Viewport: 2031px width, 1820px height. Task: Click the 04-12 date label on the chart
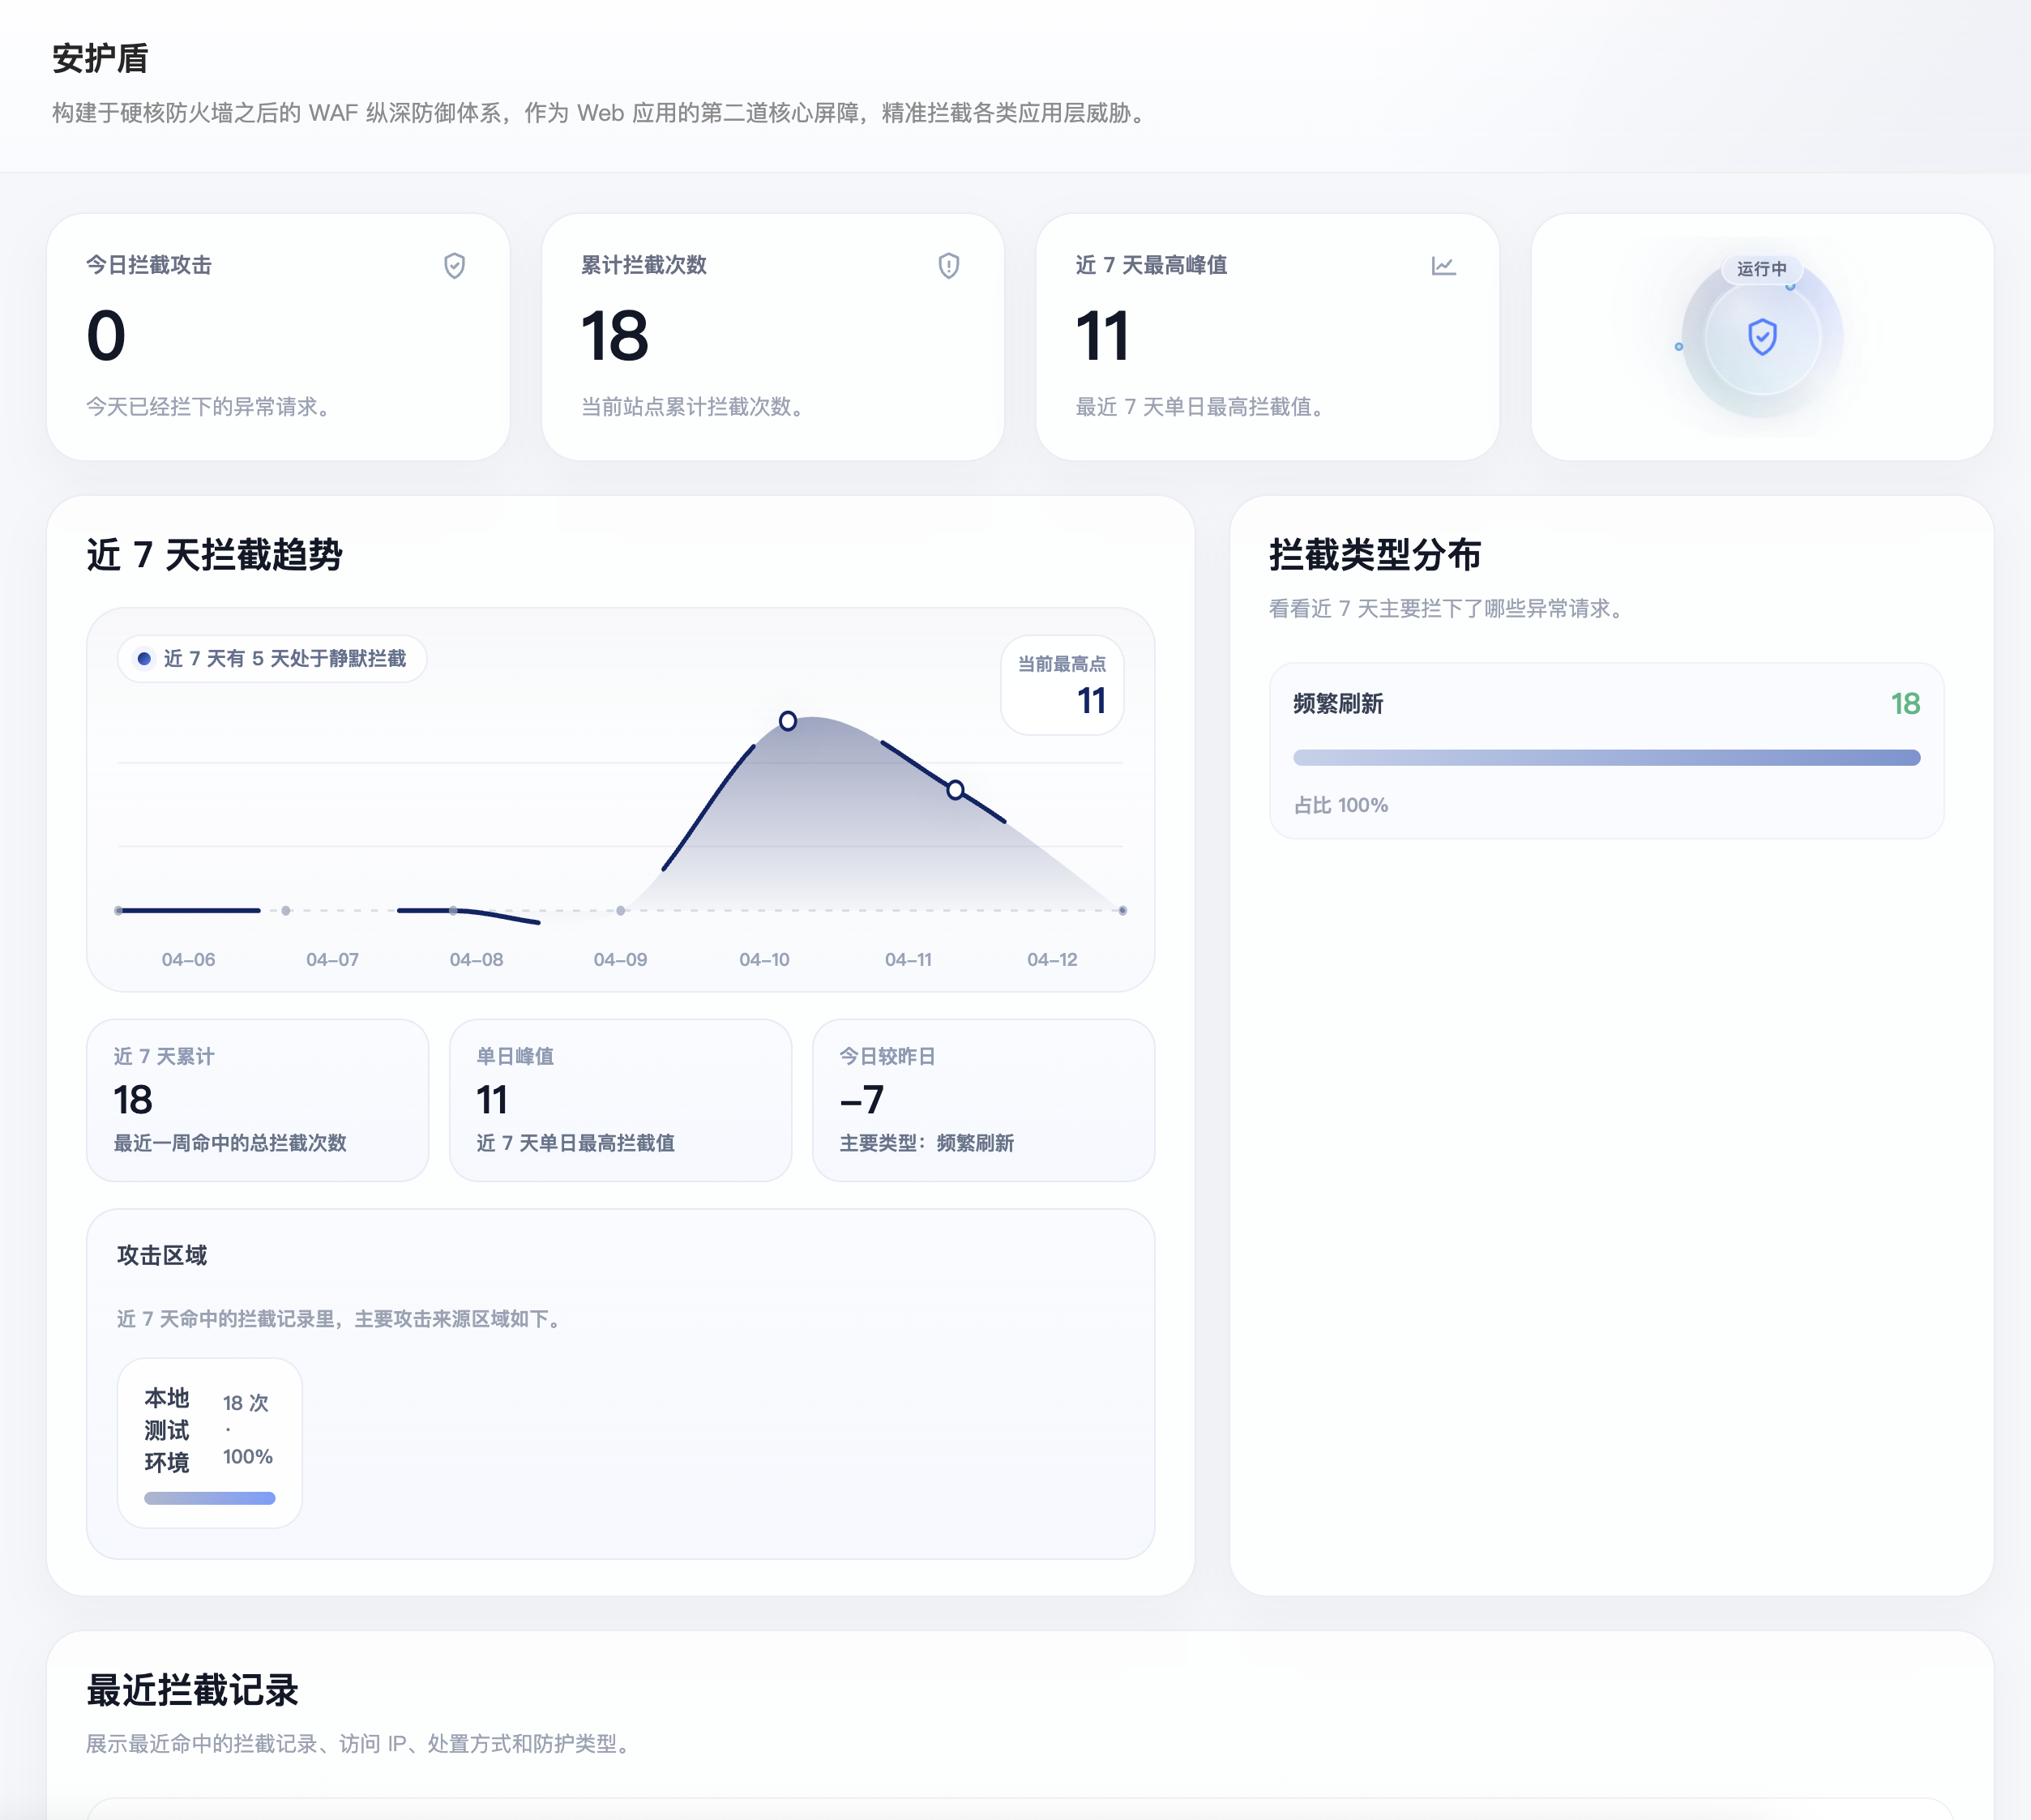[1052, 959]
